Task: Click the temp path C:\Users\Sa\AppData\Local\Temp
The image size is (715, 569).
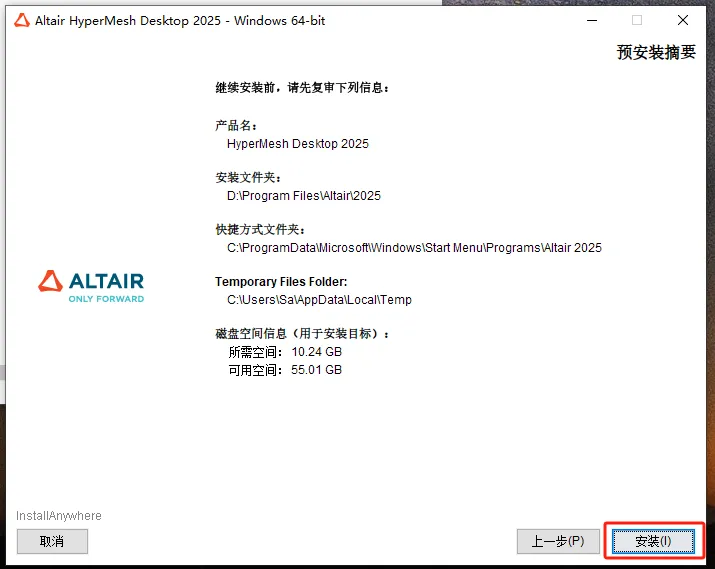Action: click(x=319, y=300)
